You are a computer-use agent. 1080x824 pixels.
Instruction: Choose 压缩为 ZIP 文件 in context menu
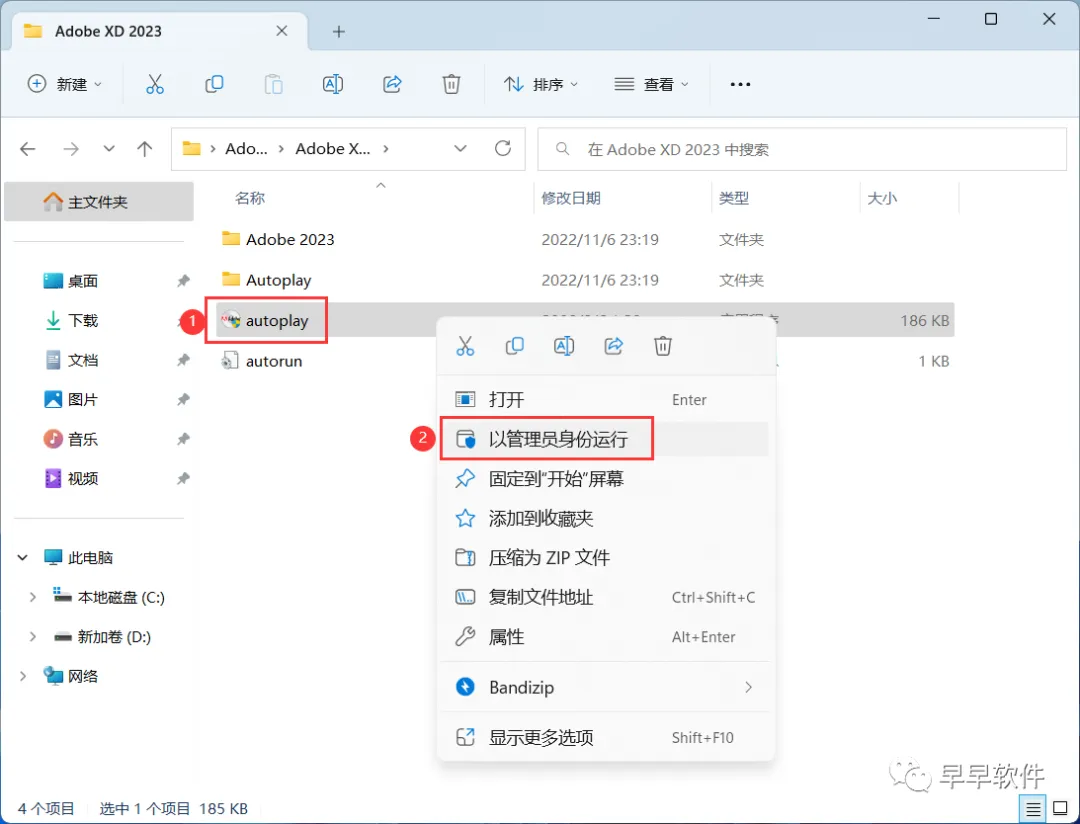coord(604,557)
